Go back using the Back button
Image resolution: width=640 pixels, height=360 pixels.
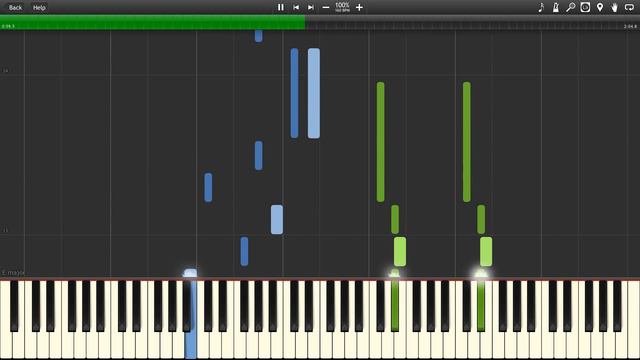tap(16, 7)
